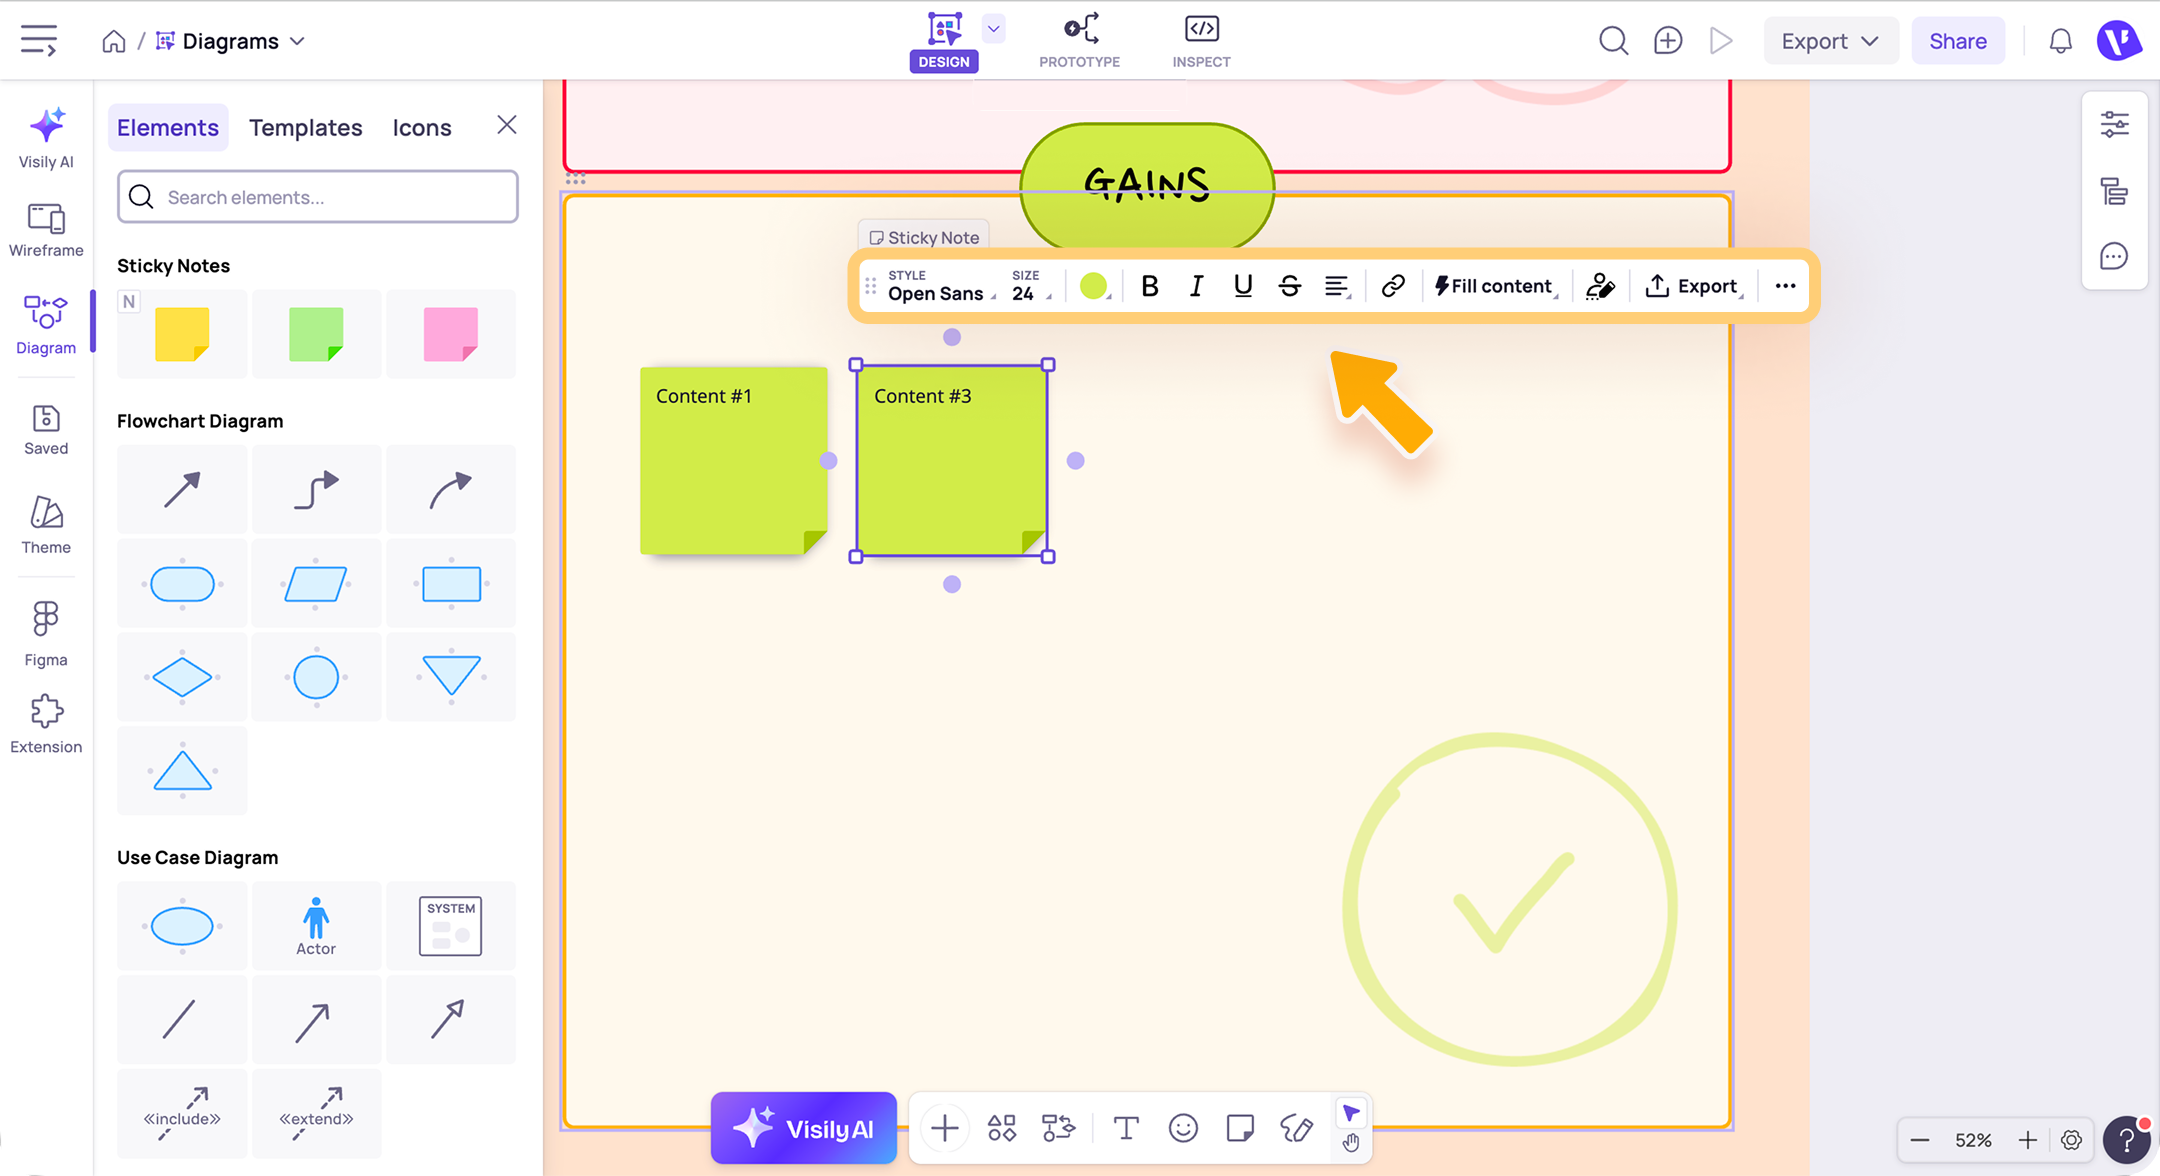Pick the green sticky note
Screen dimensions: 2160x1176
tap(316, 334)
